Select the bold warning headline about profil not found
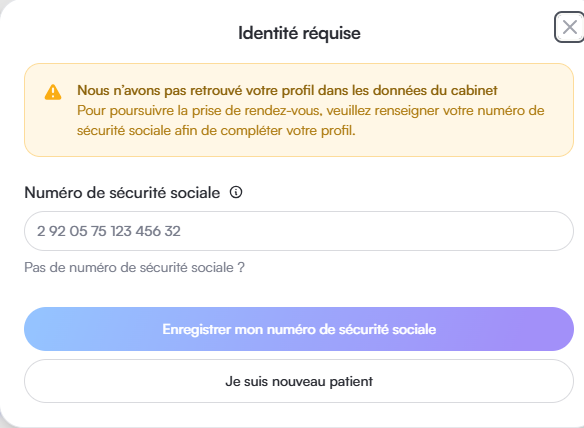This screenshot has width=584, height=428. (x=287, y=91)
